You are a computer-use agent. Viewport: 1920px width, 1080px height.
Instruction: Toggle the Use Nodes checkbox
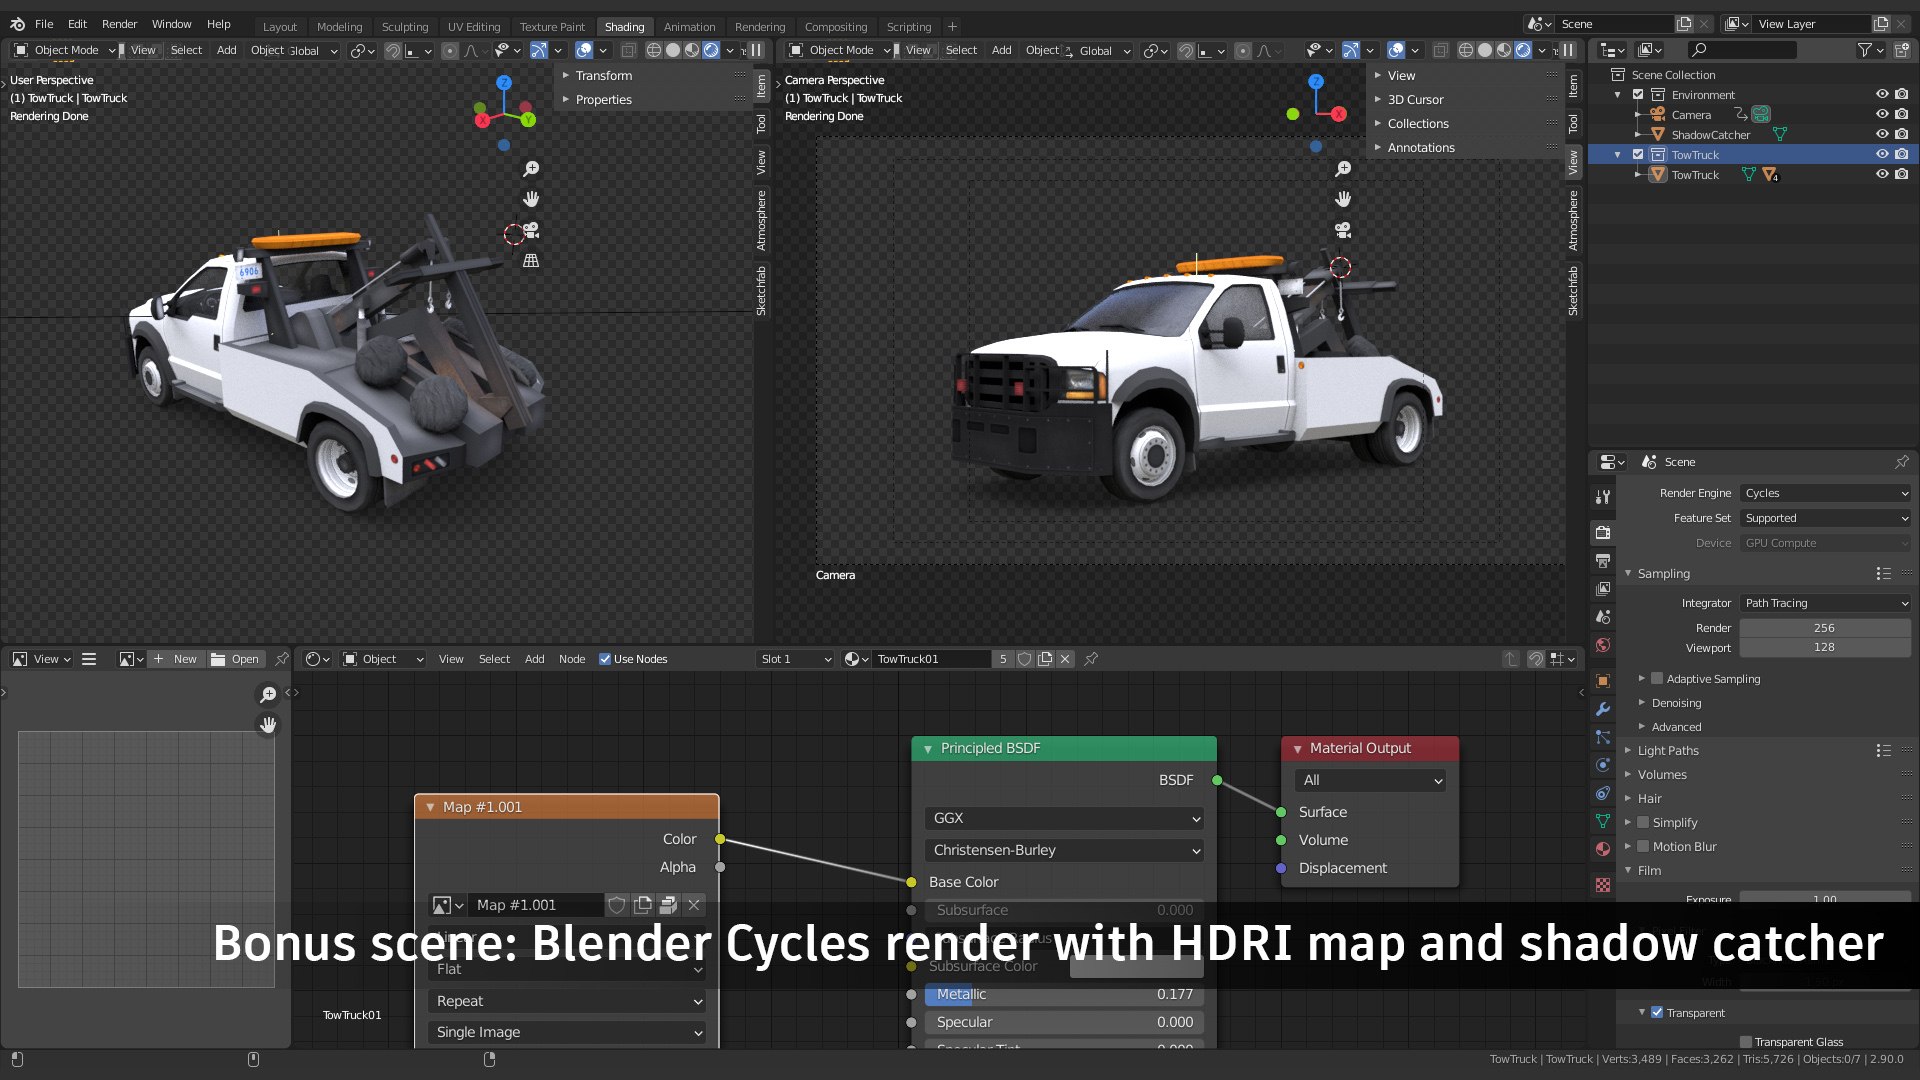[604, 659]
